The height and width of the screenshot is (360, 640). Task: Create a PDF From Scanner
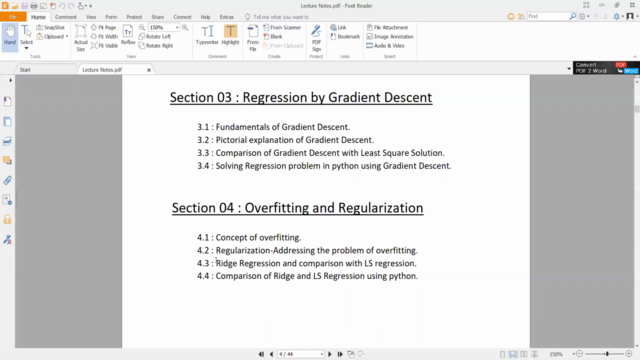(x=282, y=27)
